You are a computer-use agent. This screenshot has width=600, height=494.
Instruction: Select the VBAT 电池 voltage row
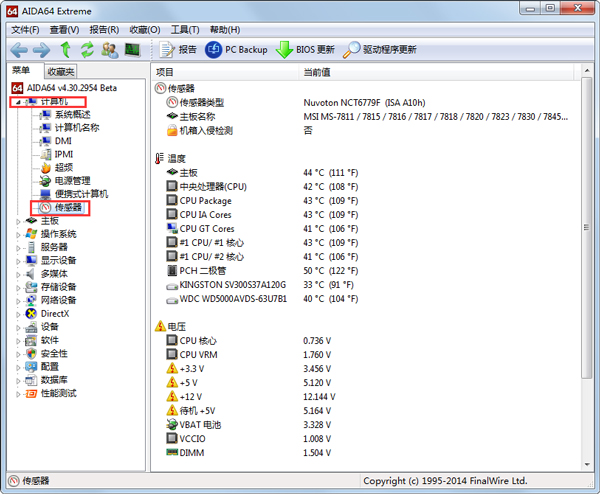point(366,425)
